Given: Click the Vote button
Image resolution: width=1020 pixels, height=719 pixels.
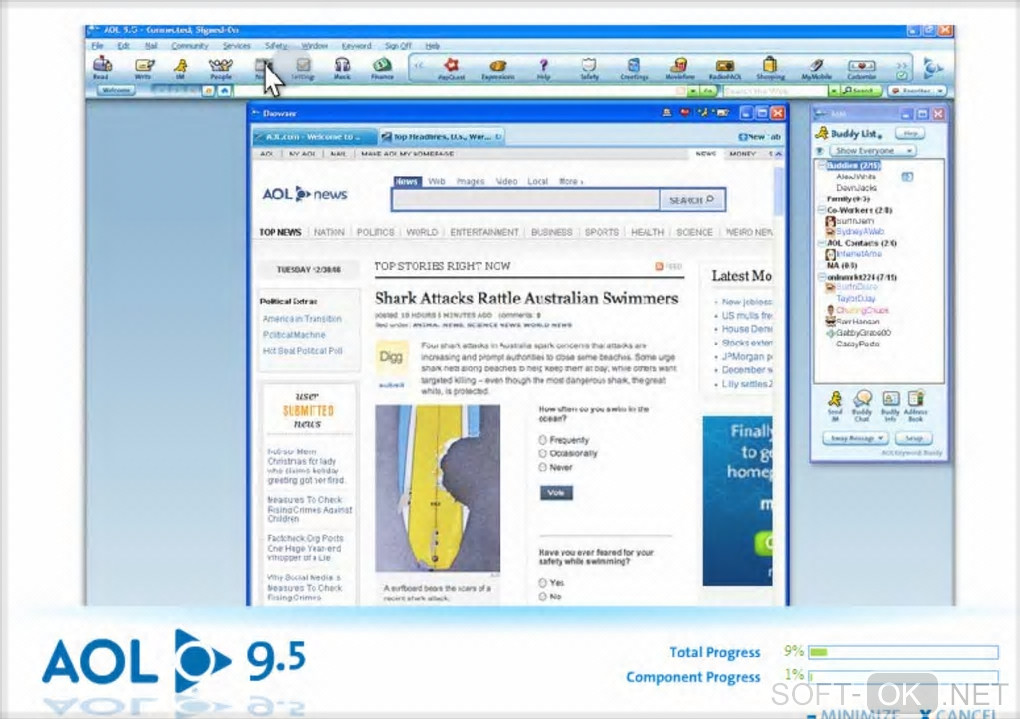Looking at the screenshot, I should coord(556,493).
